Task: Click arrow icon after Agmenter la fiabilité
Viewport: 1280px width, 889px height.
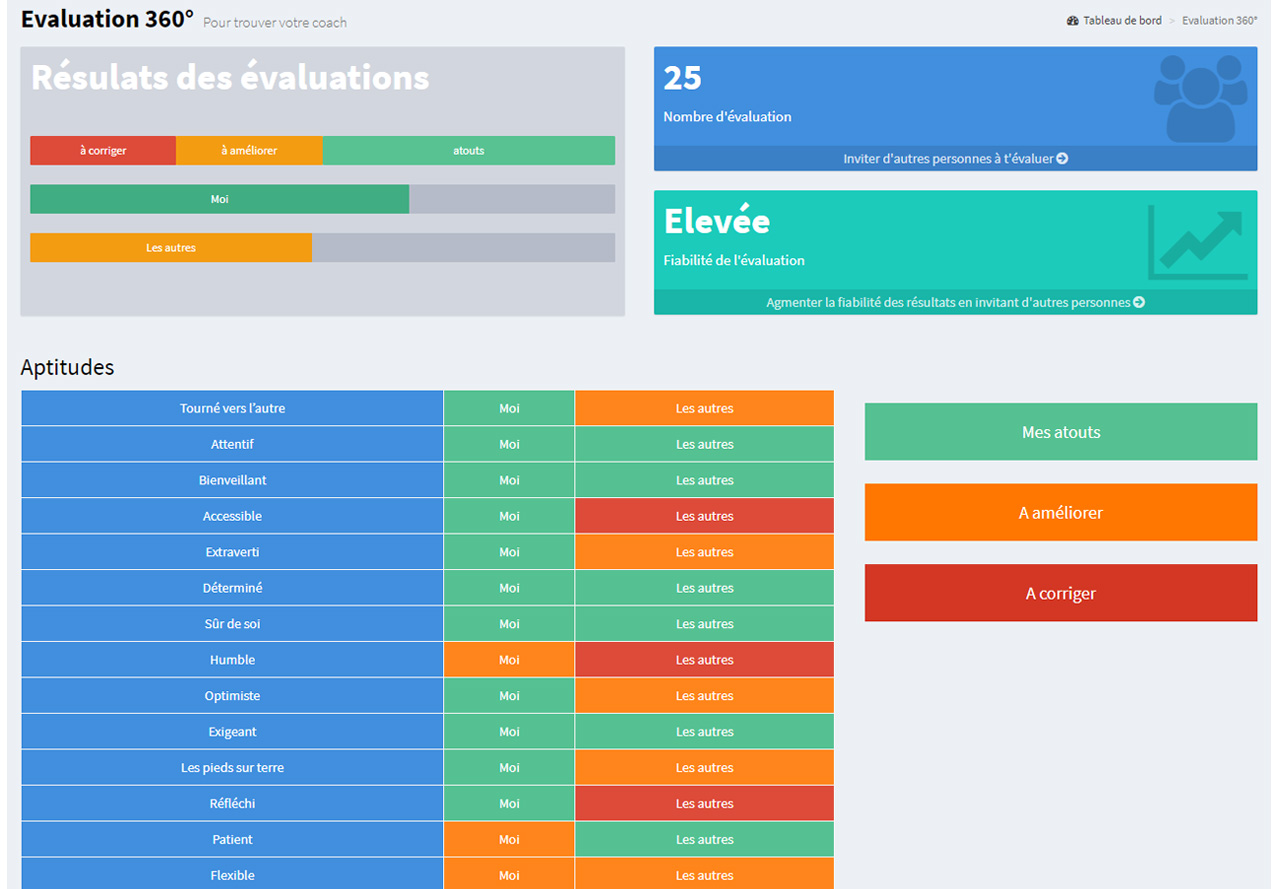Action: pos(1139,302)
